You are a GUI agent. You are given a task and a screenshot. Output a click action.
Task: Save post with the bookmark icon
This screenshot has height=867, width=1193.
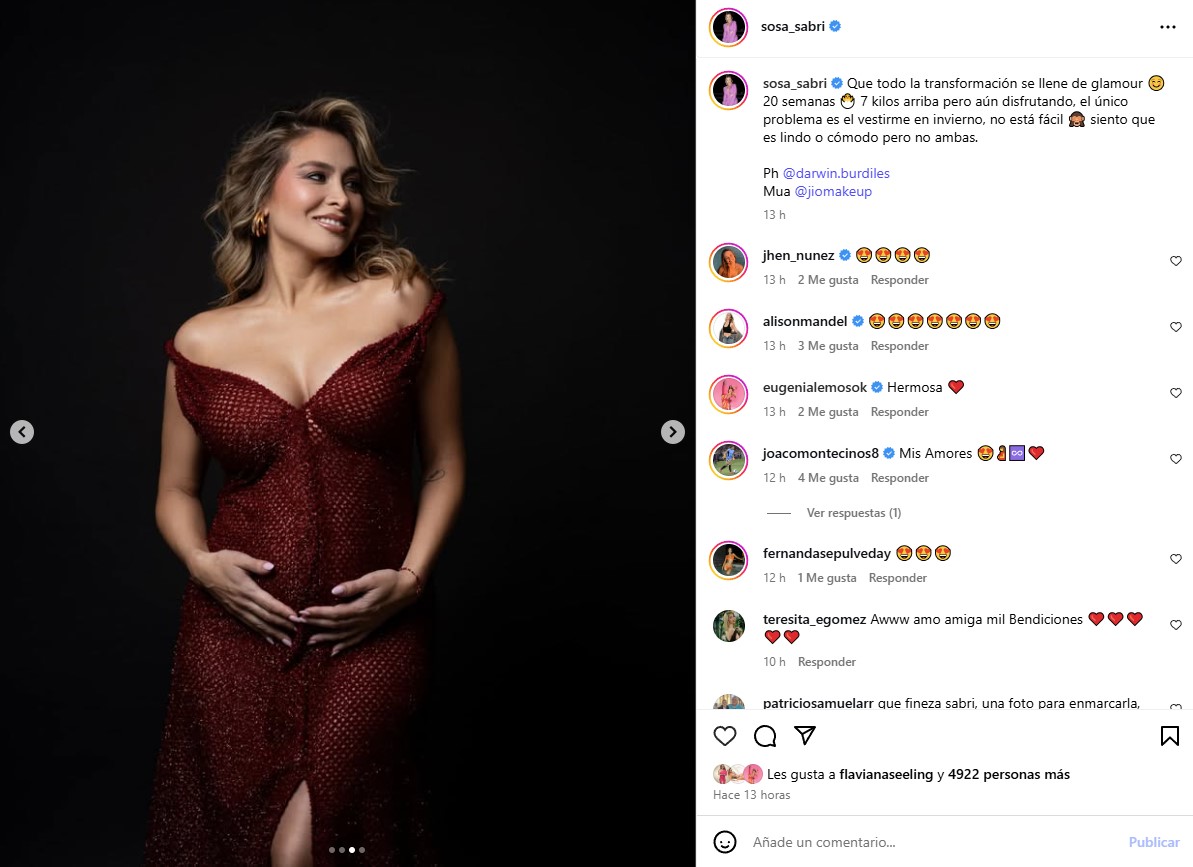coord(1169,736)
